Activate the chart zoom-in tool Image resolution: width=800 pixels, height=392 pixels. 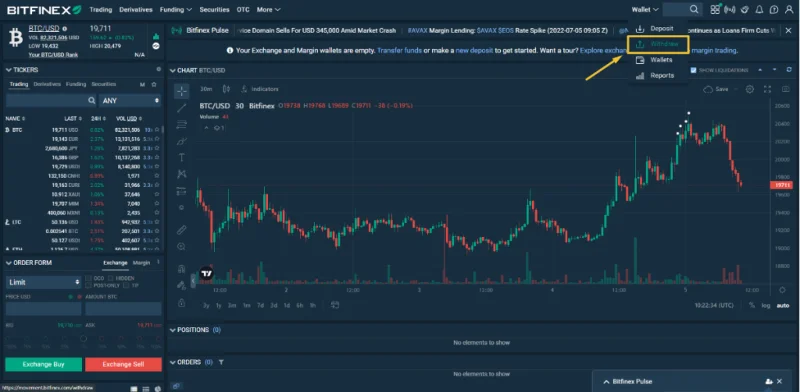182,247
